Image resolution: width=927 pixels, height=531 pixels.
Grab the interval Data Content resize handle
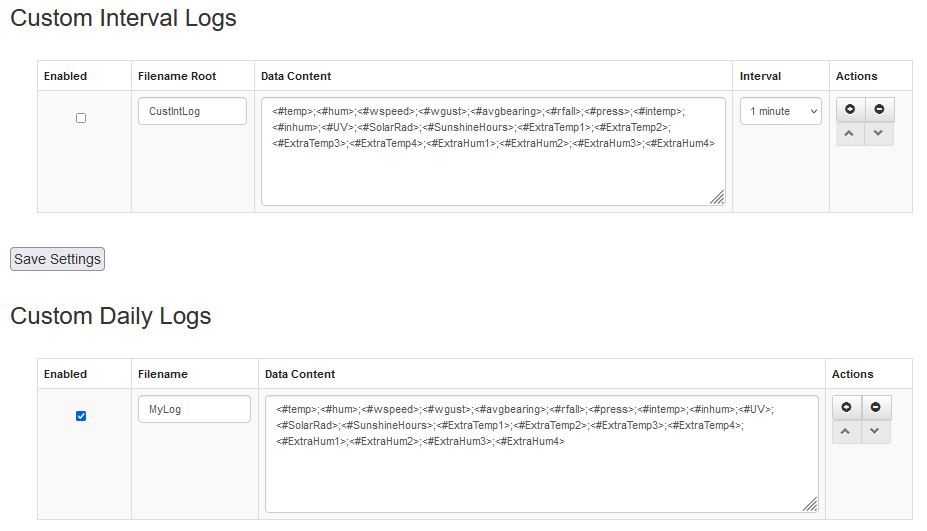point(717,198)
